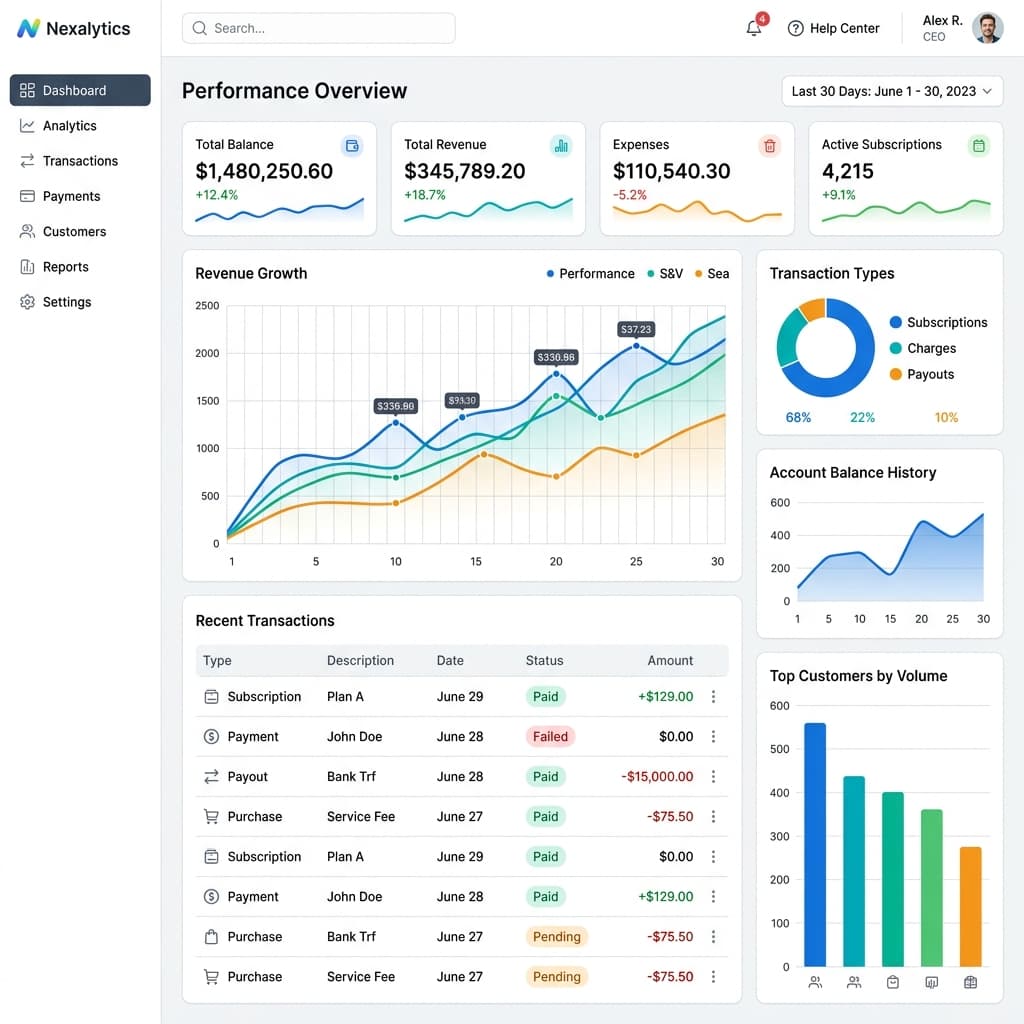Screen dimensions: 1024x1024
Task: Click the -$15,000.00 amount cell
Action: pos(657,776)
